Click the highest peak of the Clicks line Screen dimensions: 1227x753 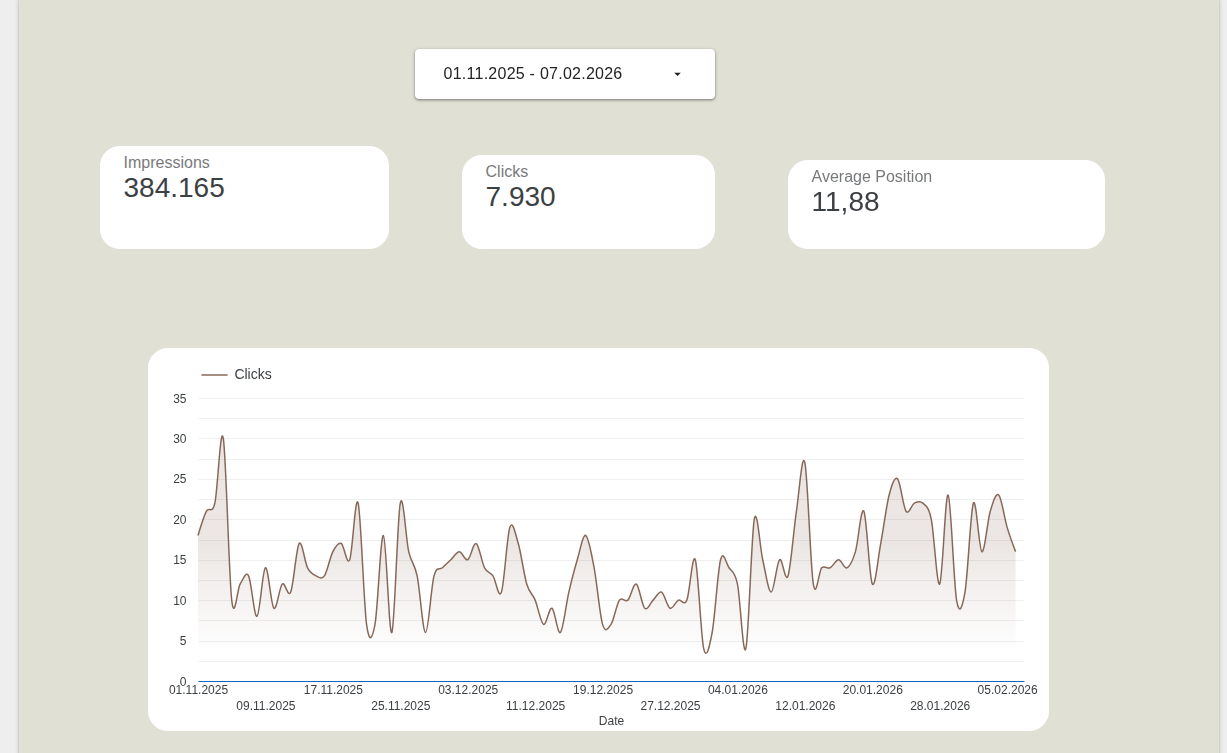[222, 436]
